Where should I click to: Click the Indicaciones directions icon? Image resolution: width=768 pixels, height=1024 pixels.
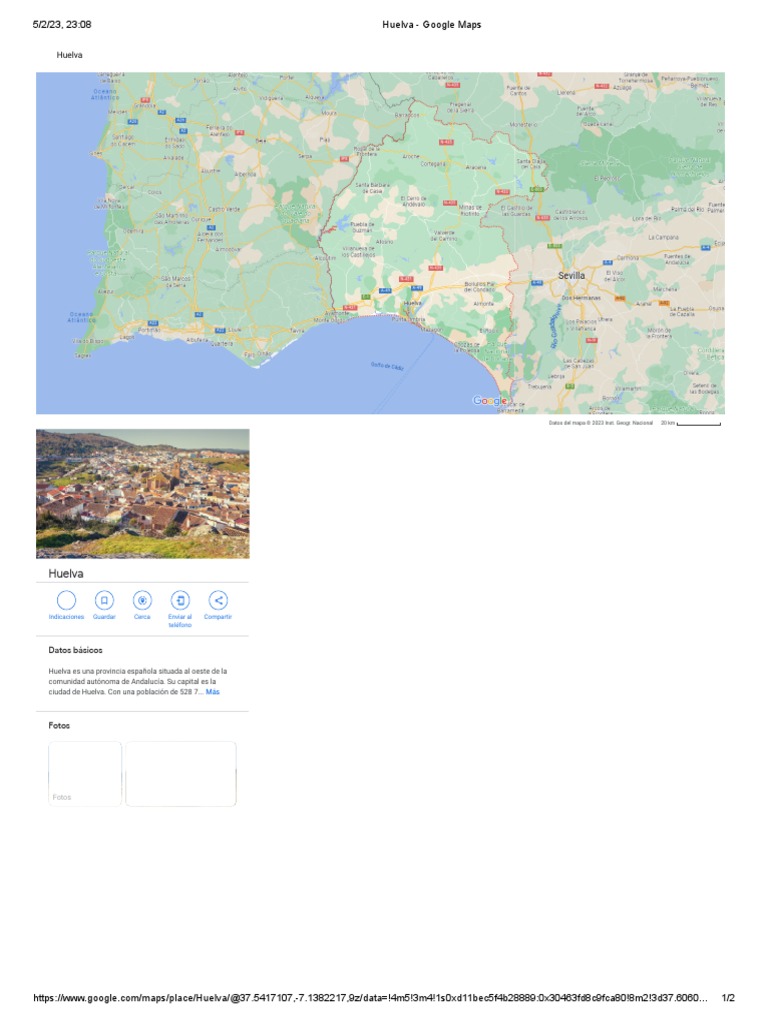(x=66, y=600)
